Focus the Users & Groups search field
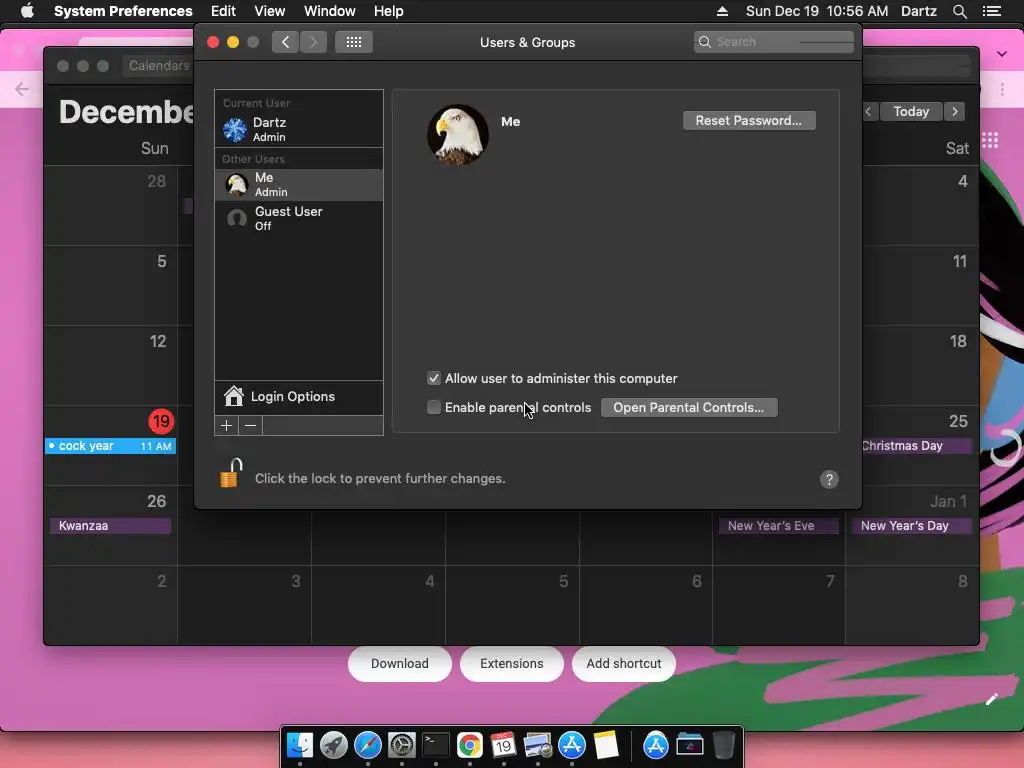 click(x=773, y=42)
